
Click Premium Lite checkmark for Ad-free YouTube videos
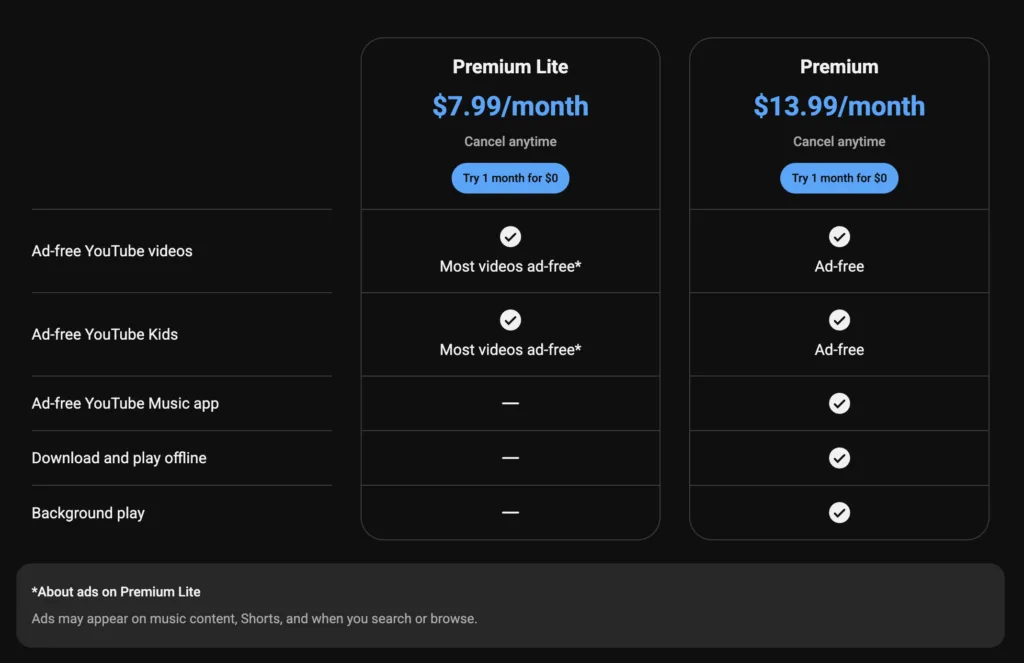[510, 236]
